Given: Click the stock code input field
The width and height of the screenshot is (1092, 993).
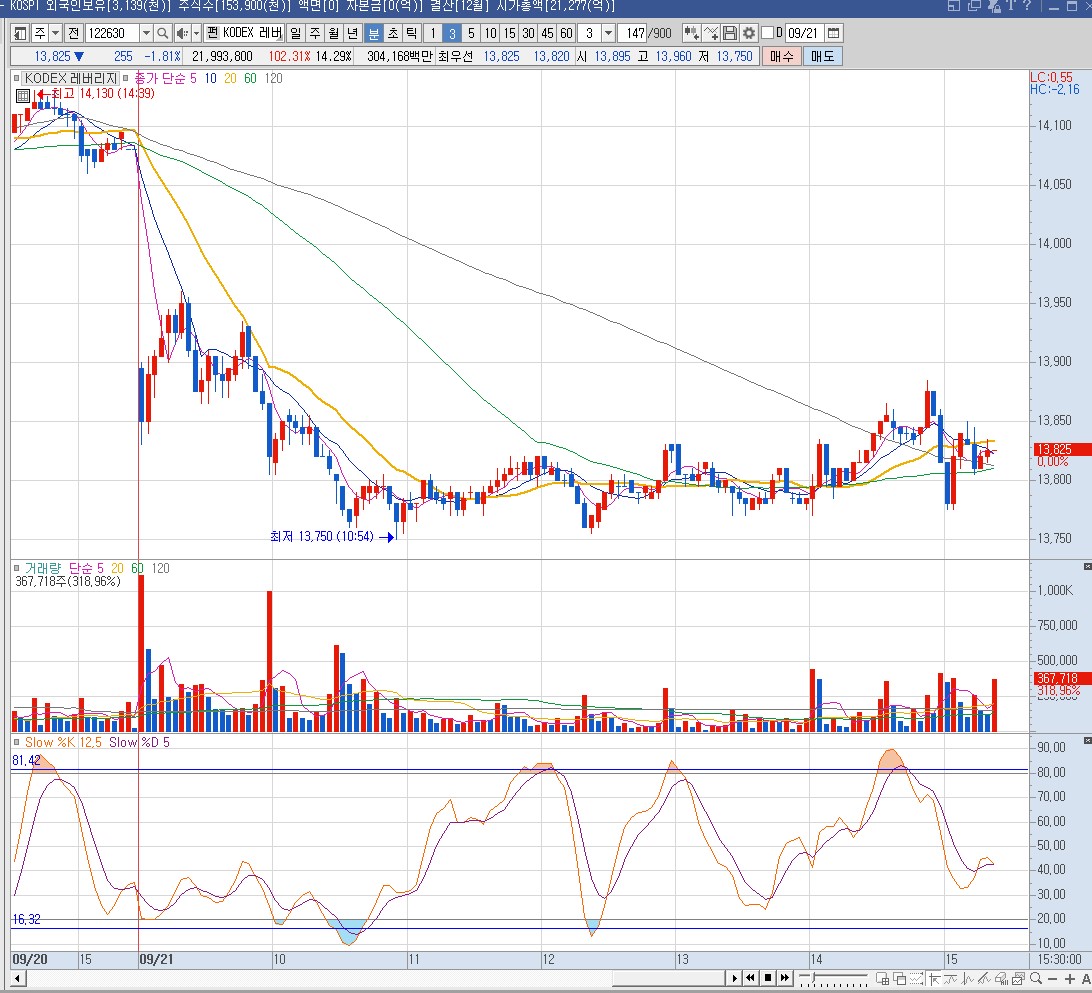Looking at the screenshot, I should [111, 33].
